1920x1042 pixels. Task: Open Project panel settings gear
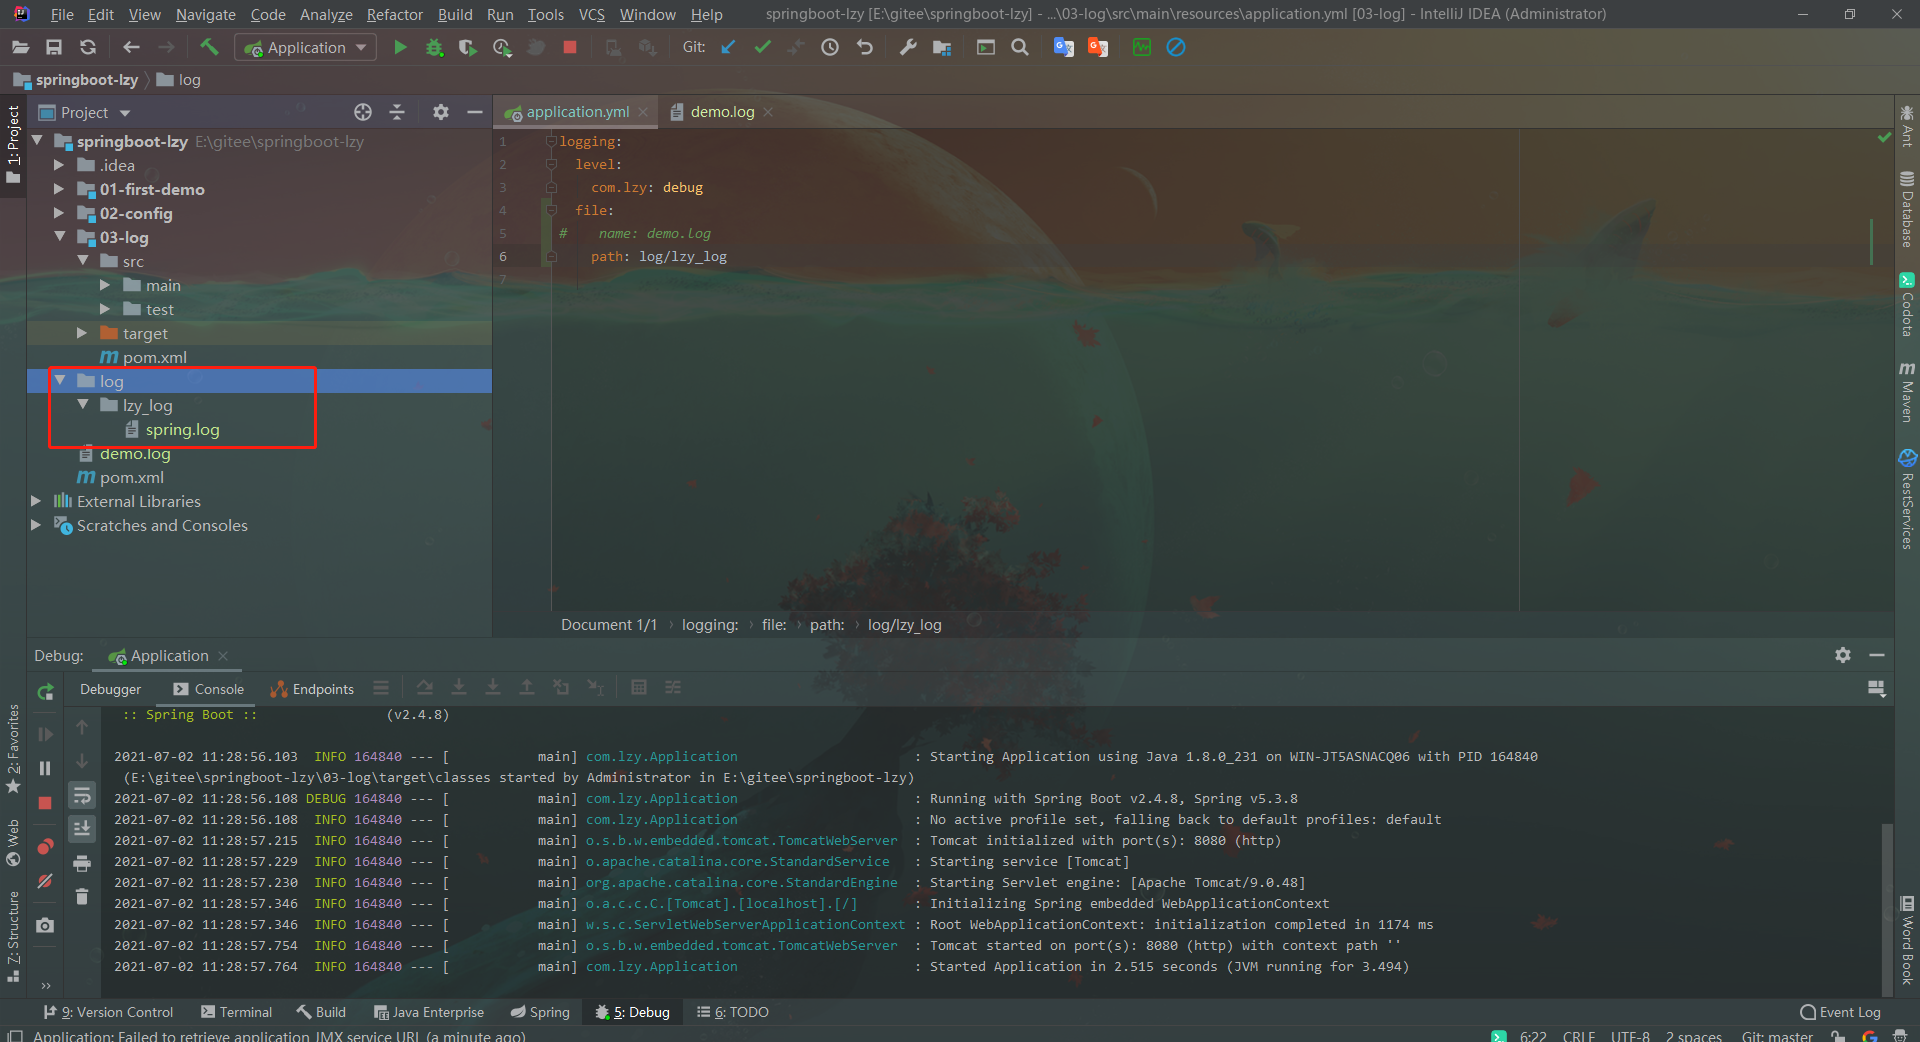[x=441, y=112]
